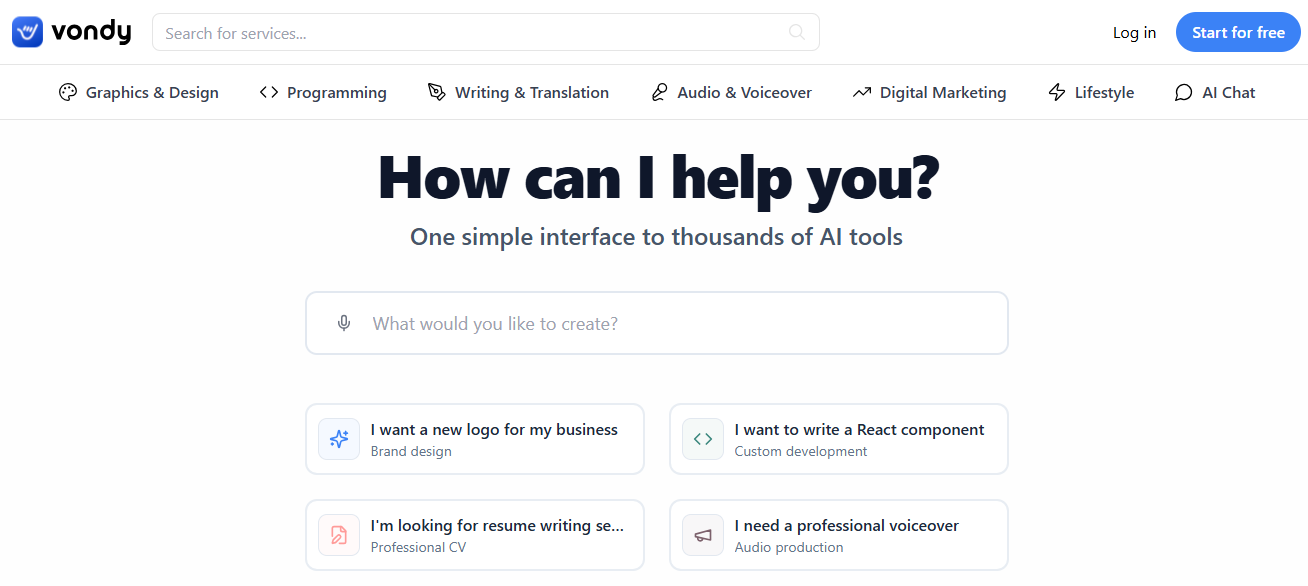Click the resume document icon
Screen dimensions: 1308x586
coord(339,535)
